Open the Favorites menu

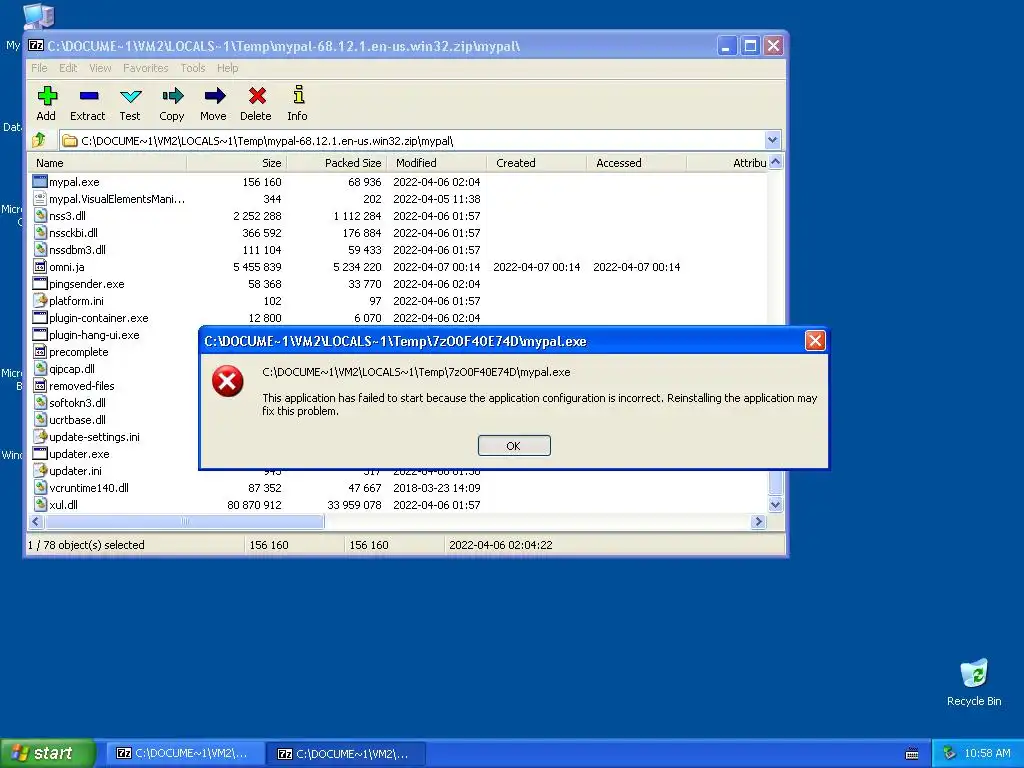146,68
